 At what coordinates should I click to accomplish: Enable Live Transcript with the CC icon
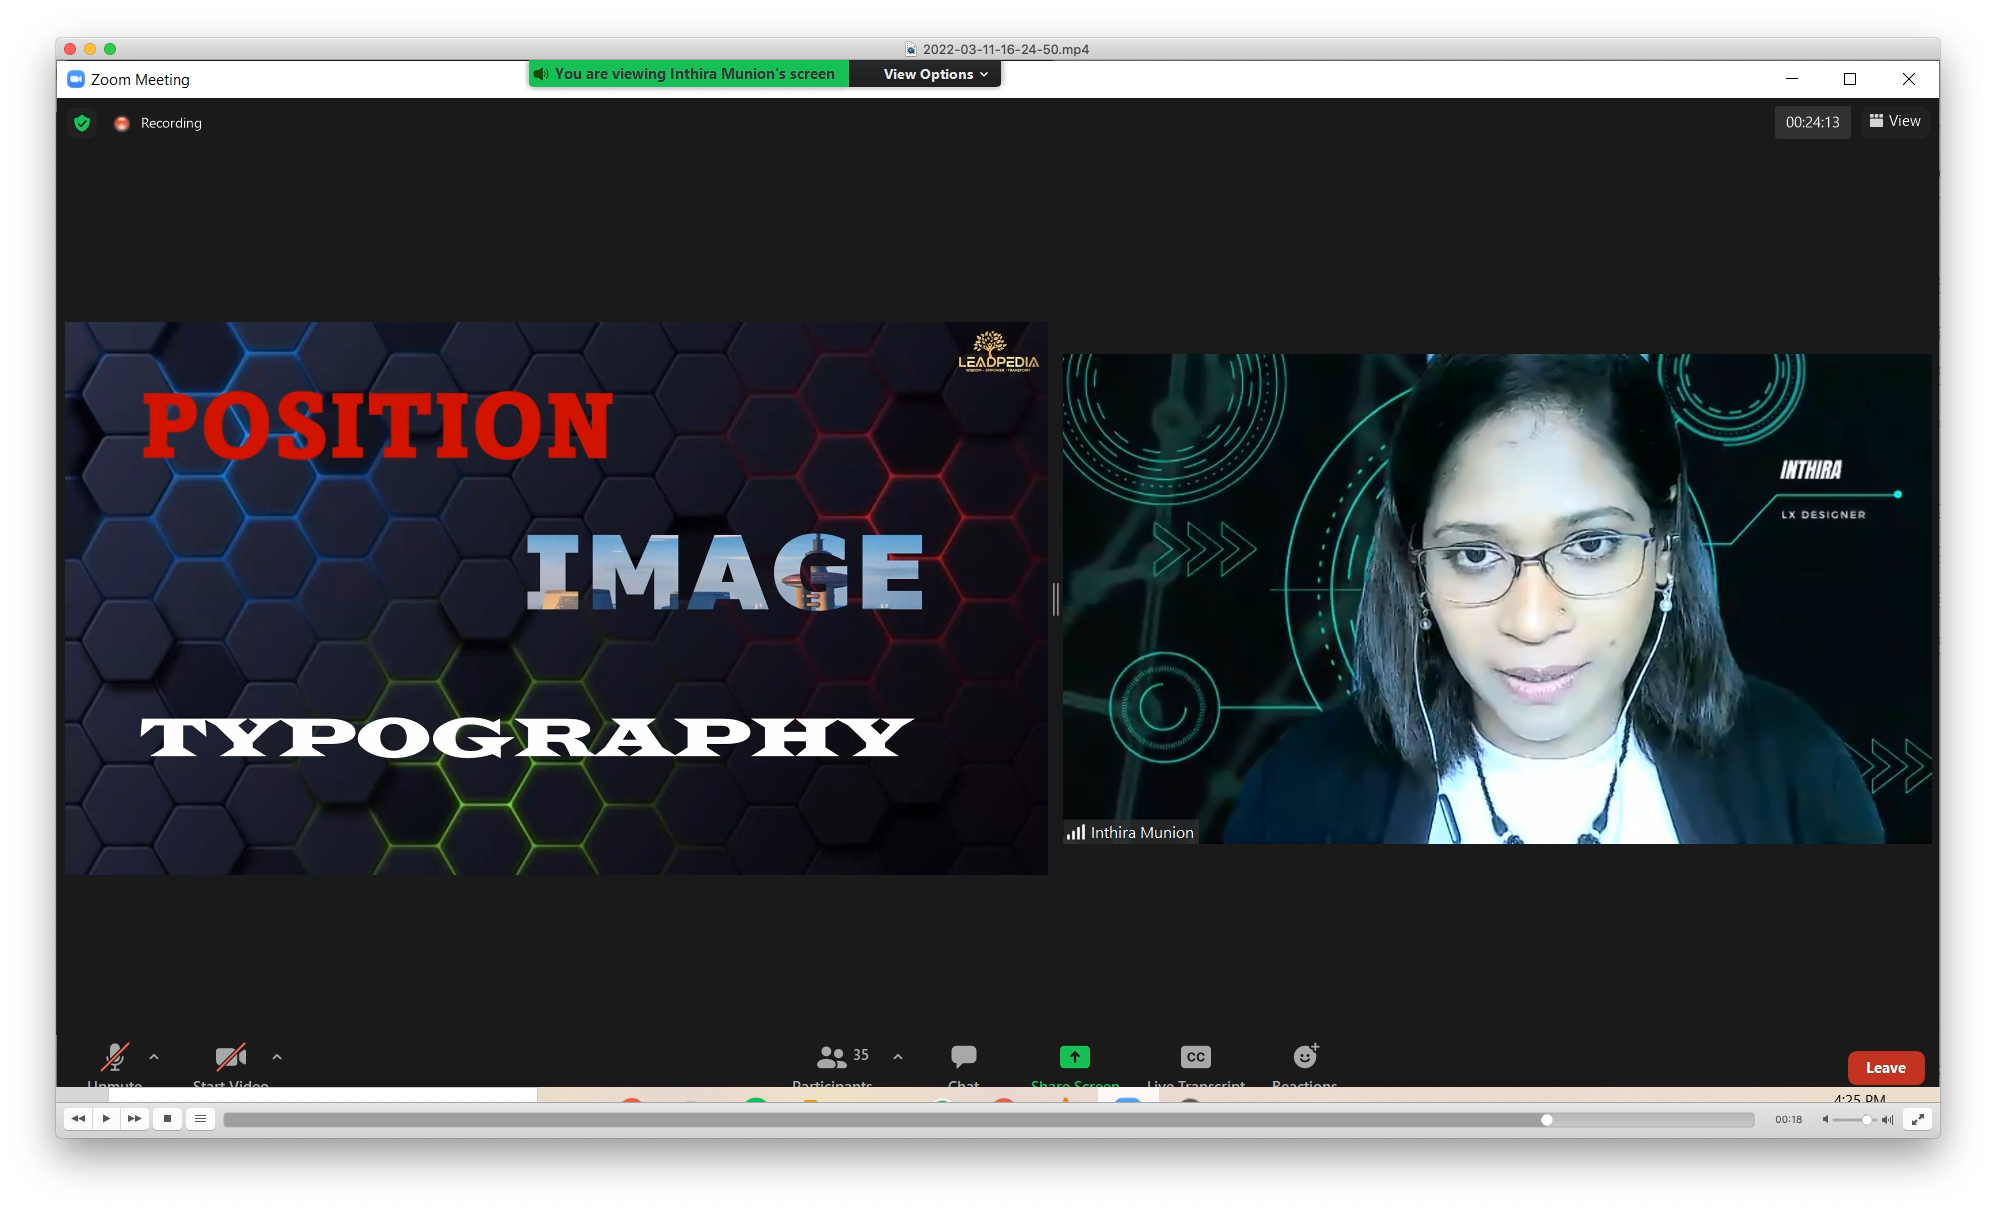point(1195,1057)
